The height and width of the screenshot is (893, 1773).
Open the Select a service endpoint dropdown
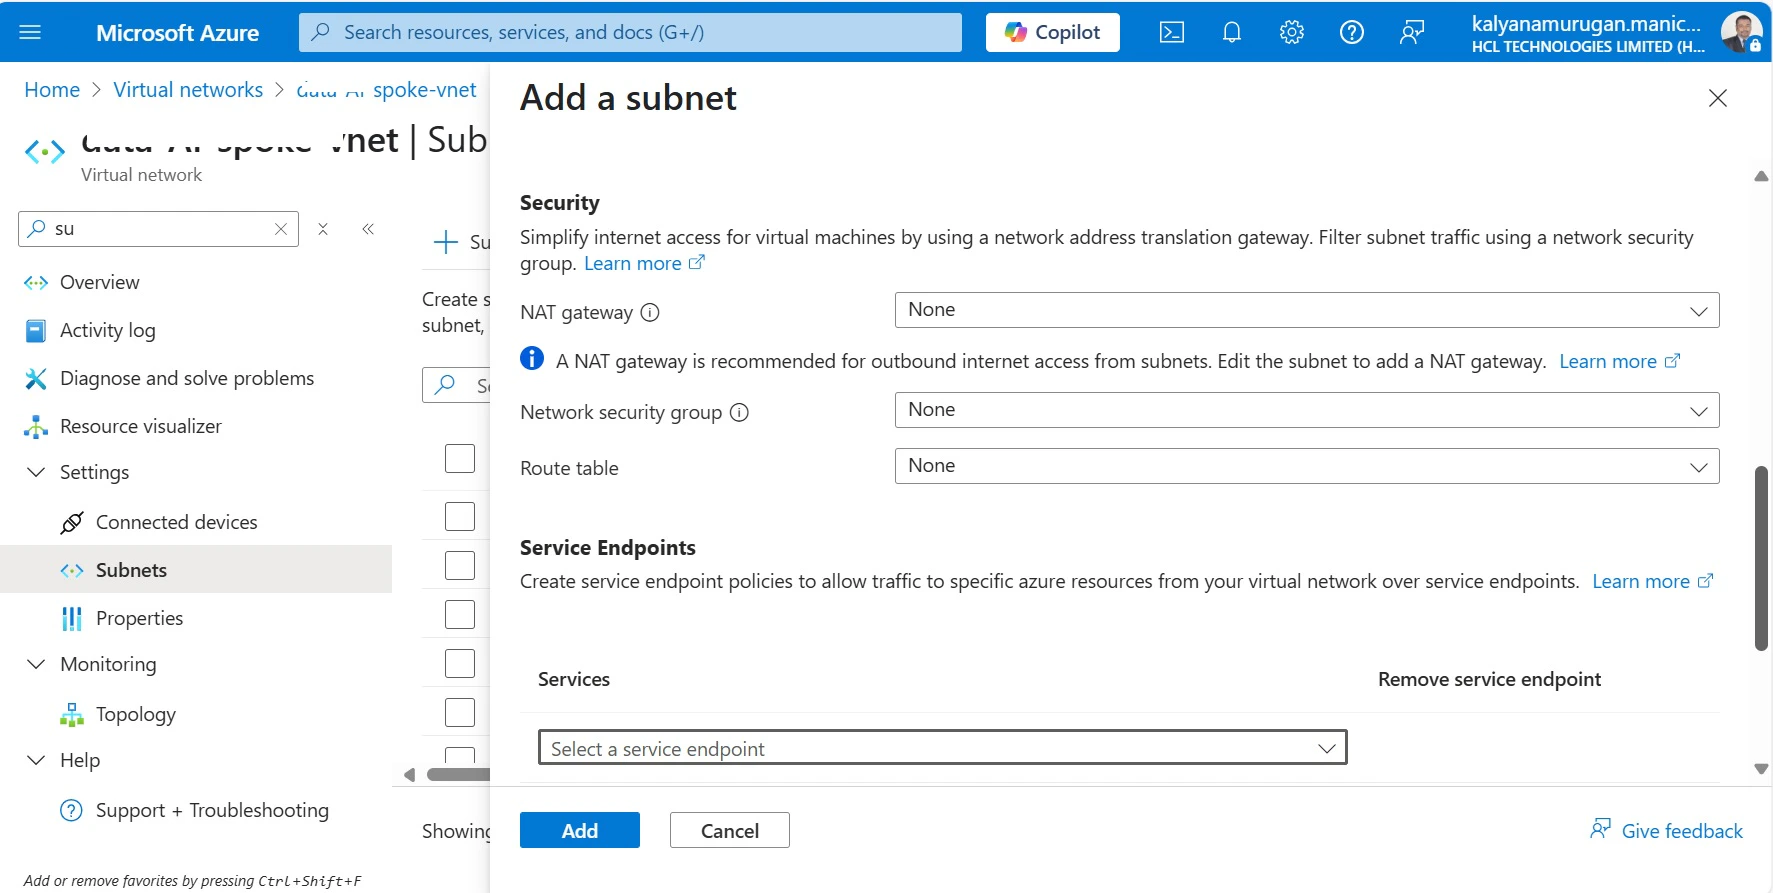click(x=943, y=748)
